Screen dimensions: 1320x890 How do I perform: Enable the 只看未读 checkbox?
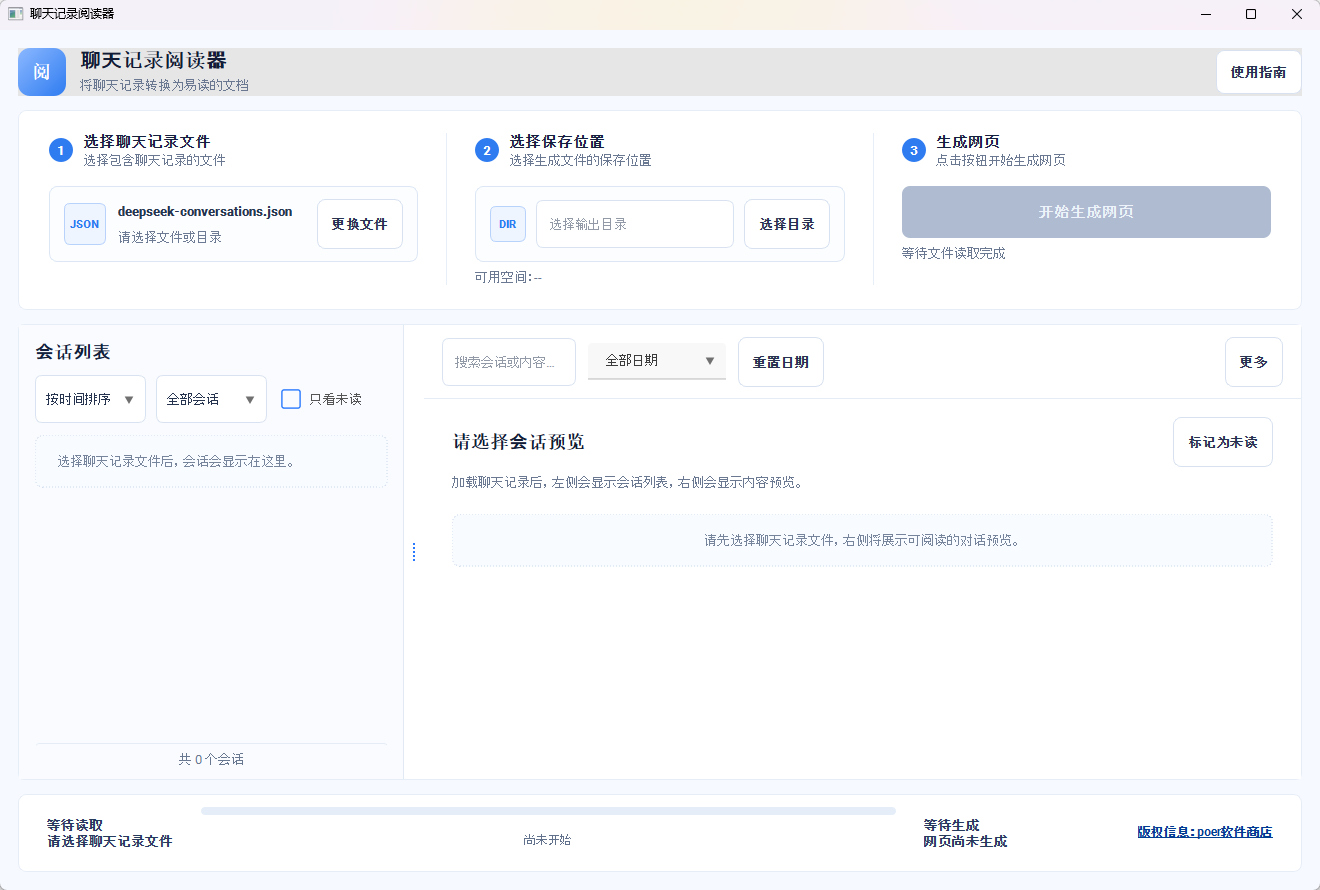coord(291,399)
